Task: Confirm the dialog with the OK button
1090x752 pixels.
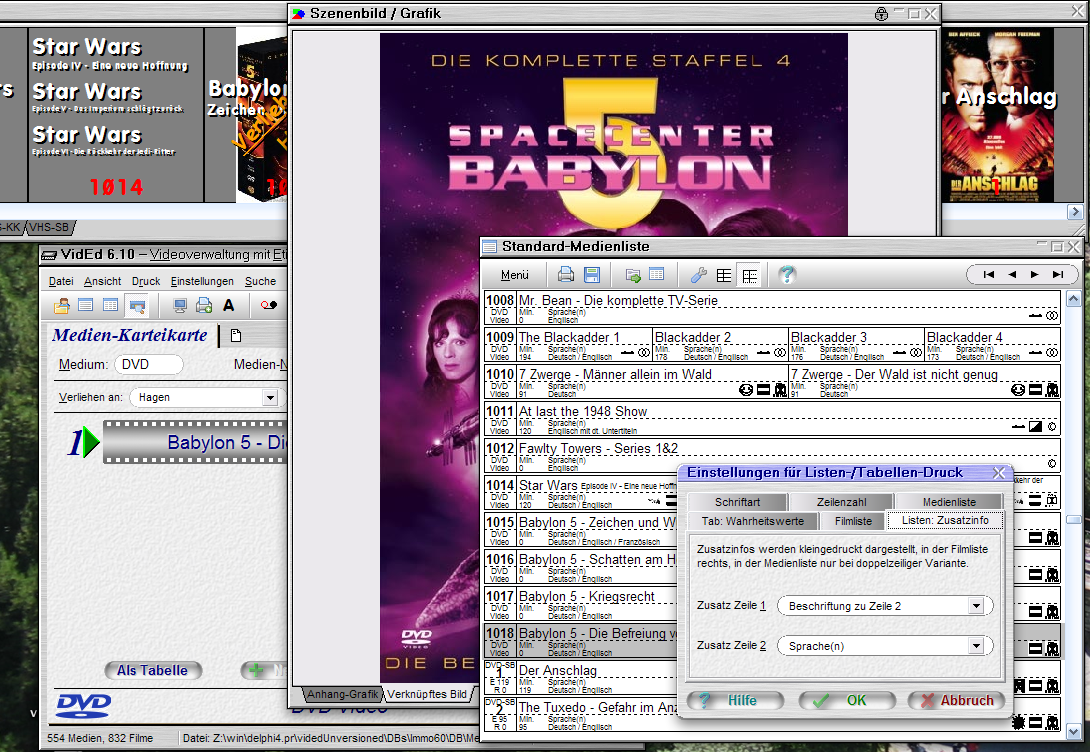Action: 847,701
